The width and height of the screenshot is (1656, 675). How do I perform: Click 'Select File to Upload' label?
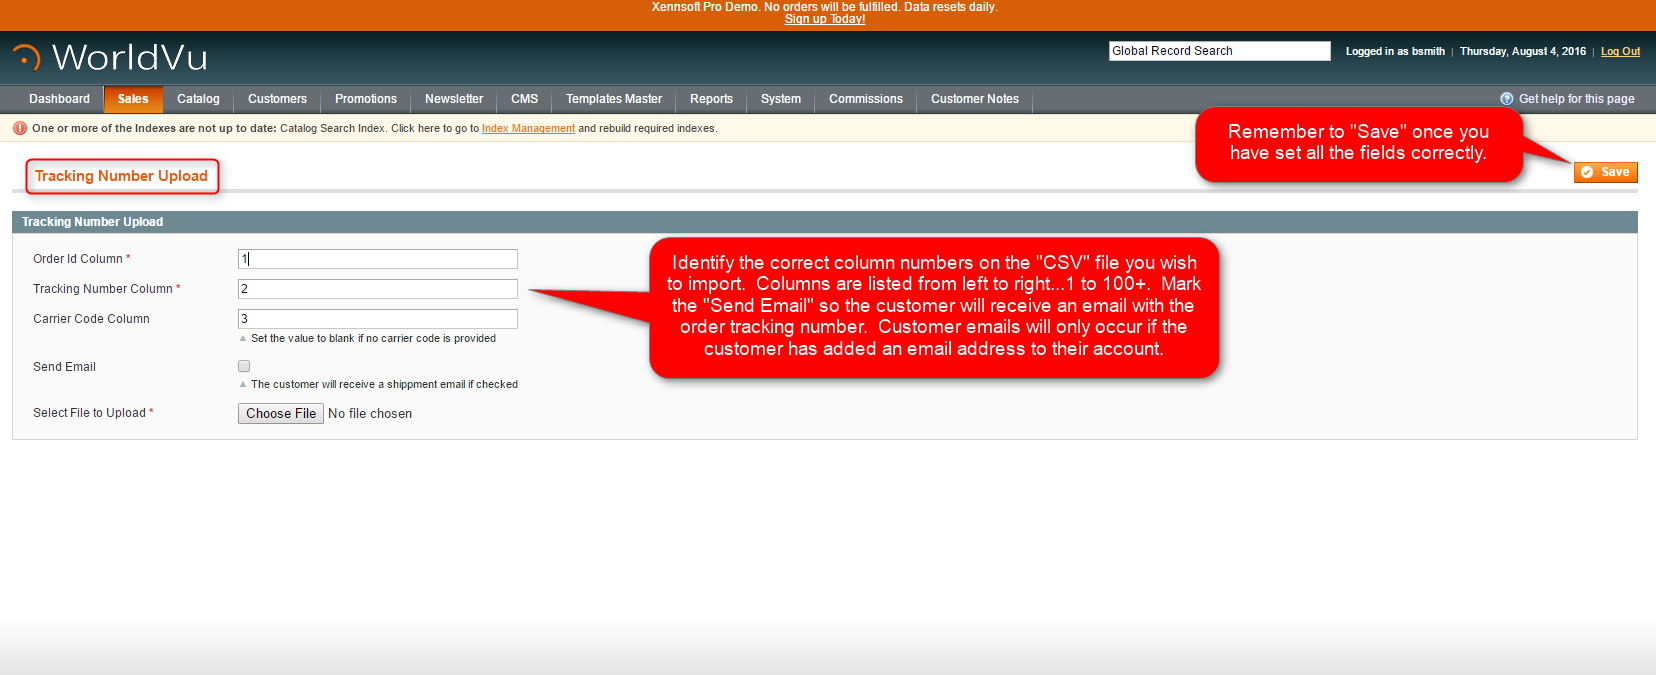pyautogui.click(x=89, y=413)
